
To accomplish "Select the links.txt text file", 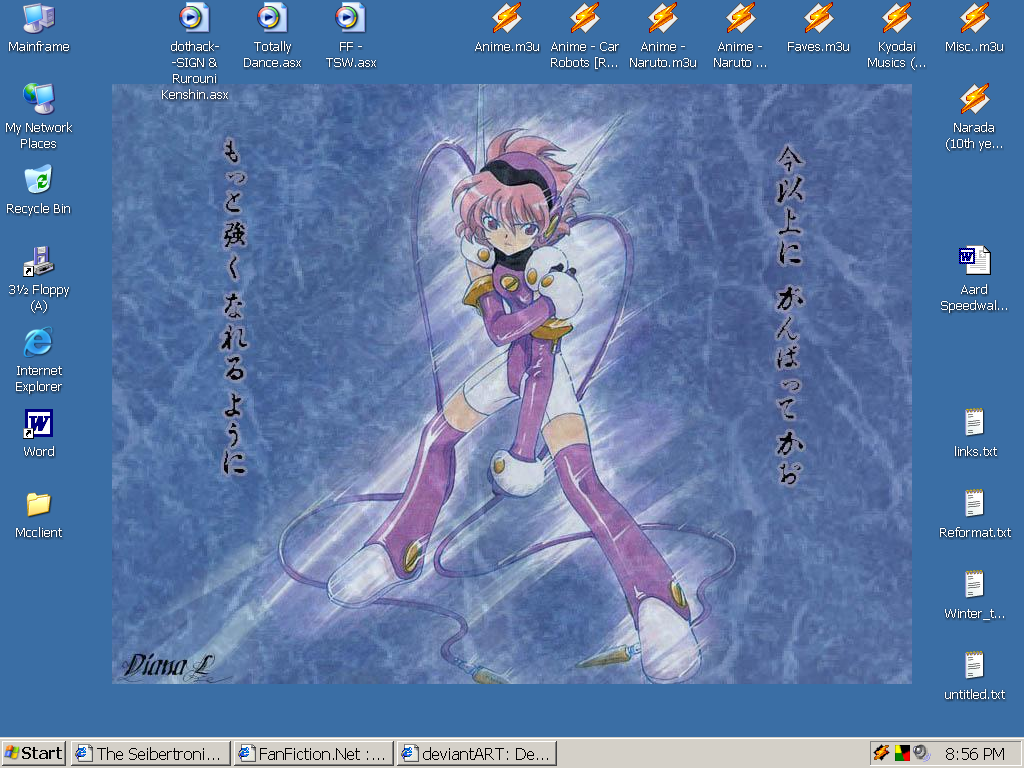I will coord(974,423).
